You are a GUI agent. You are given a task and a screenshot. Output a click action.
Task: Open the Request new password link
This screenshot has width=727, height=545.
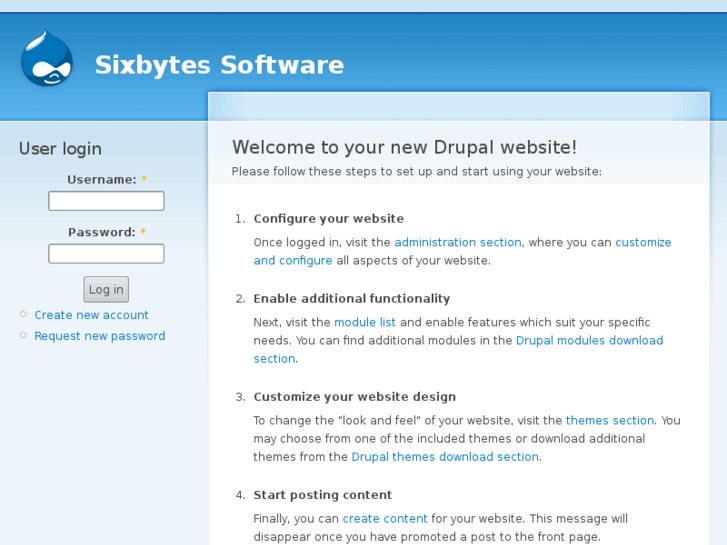100,336
